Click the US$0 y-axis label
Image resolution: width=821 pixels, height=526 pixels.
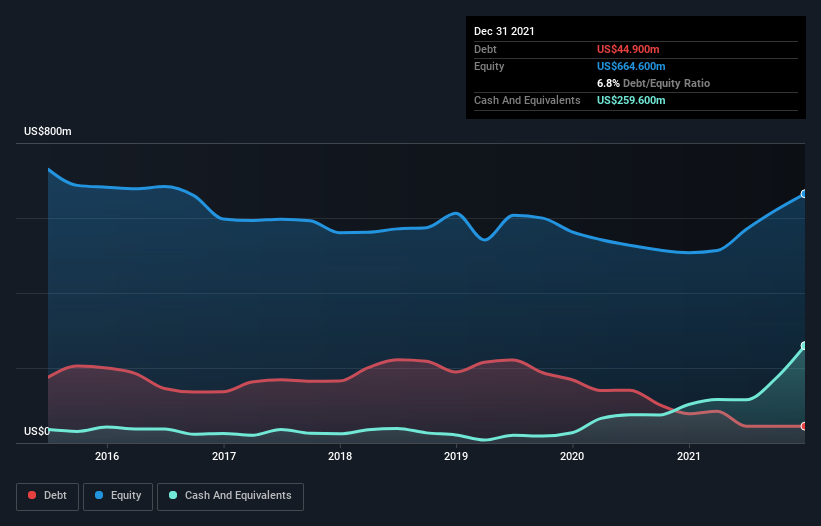pos(37,431)
